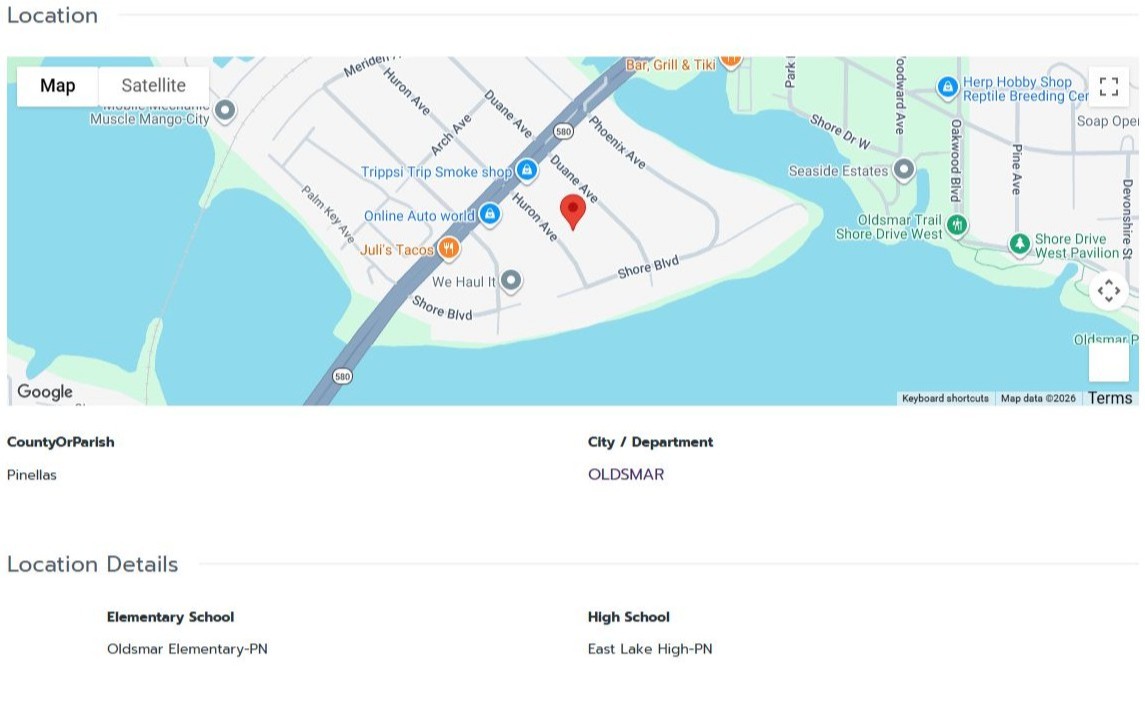Viewport: 1145px width, 716px height.
Task: Open map camera controls button
Action: (x=1108, y=290)
